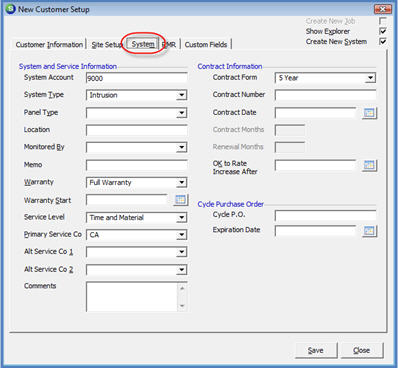This screenshot has height=368, width=398.
Task: Click the Contract Date input field
Action: point(316,113)
